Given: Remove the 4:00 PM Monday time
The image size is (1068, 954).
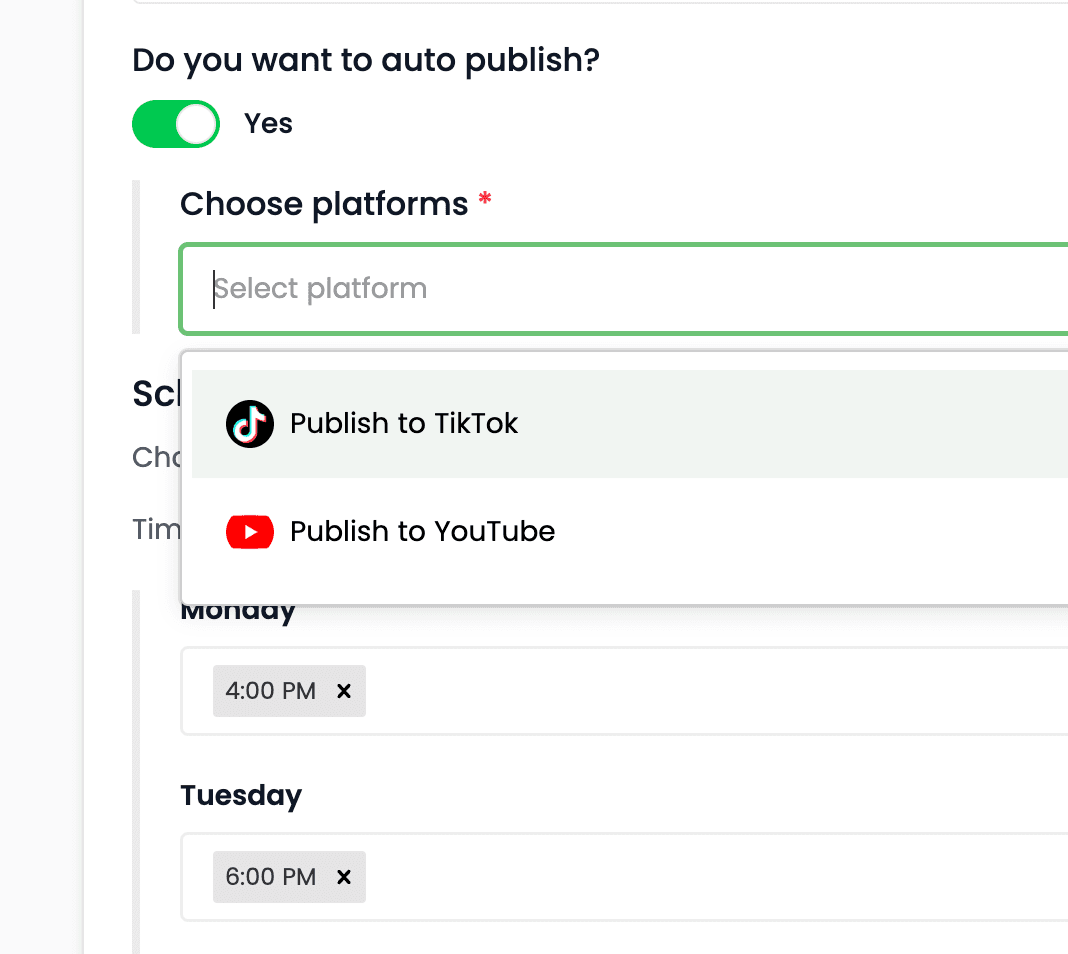Looking at the screenshot, I should coord(344,691).
